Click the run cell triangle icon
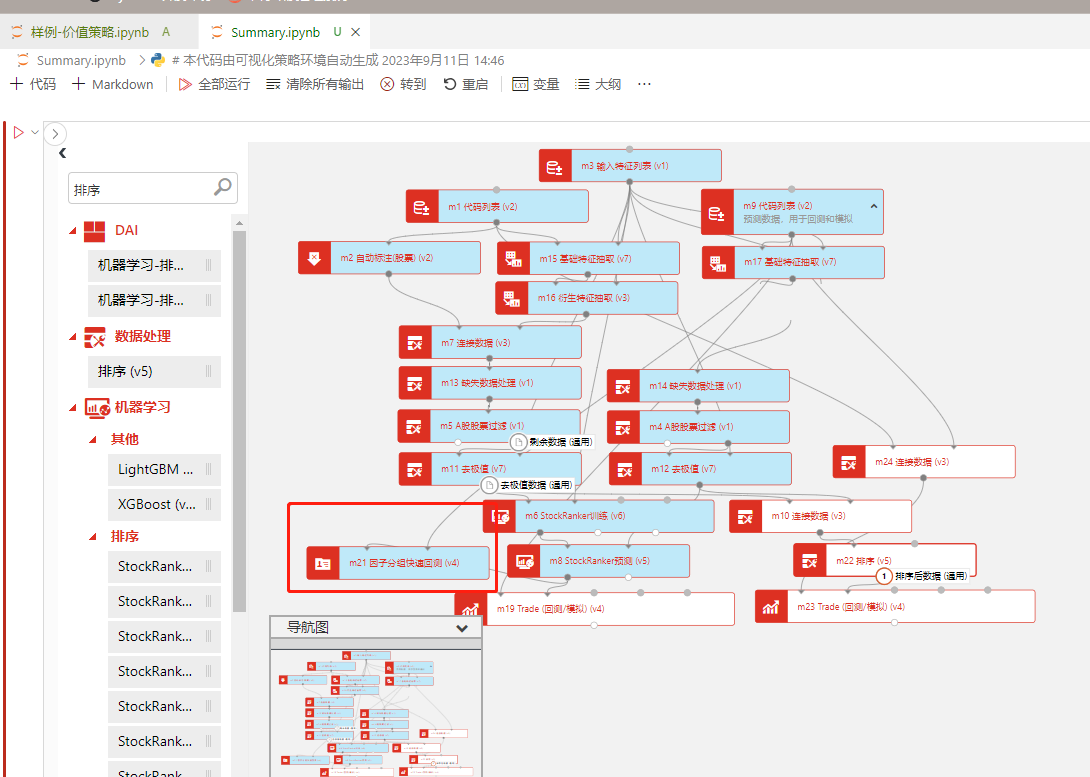 [x=18, y=132]
